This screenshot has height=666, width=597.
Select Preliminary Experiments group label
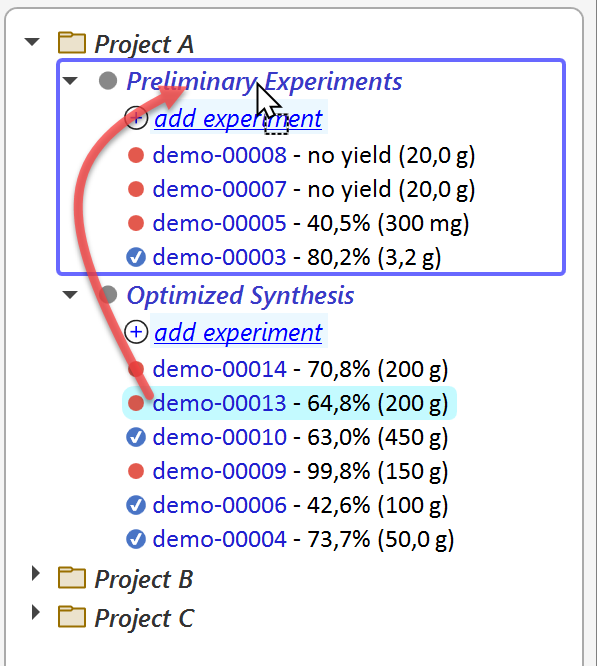pos(264,81)
